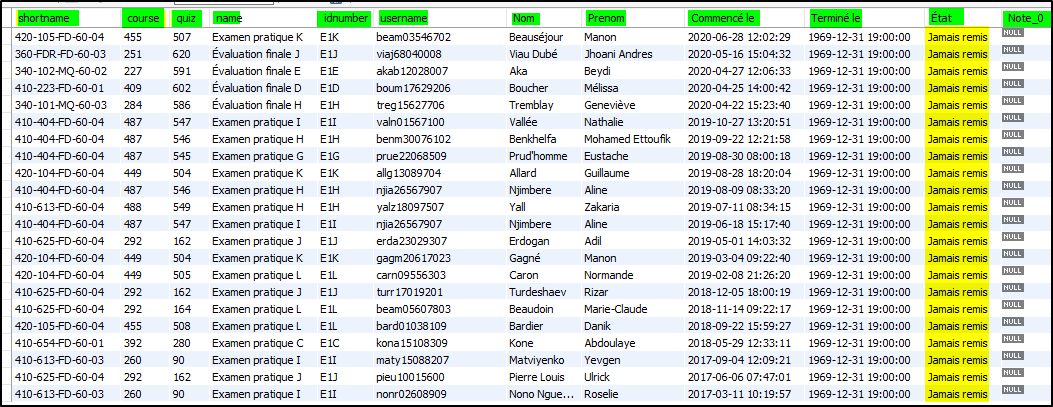Click NULL badge in Erdogan's row
This screenshot has height=407, width=1053.
click(x=1011, y=240)
